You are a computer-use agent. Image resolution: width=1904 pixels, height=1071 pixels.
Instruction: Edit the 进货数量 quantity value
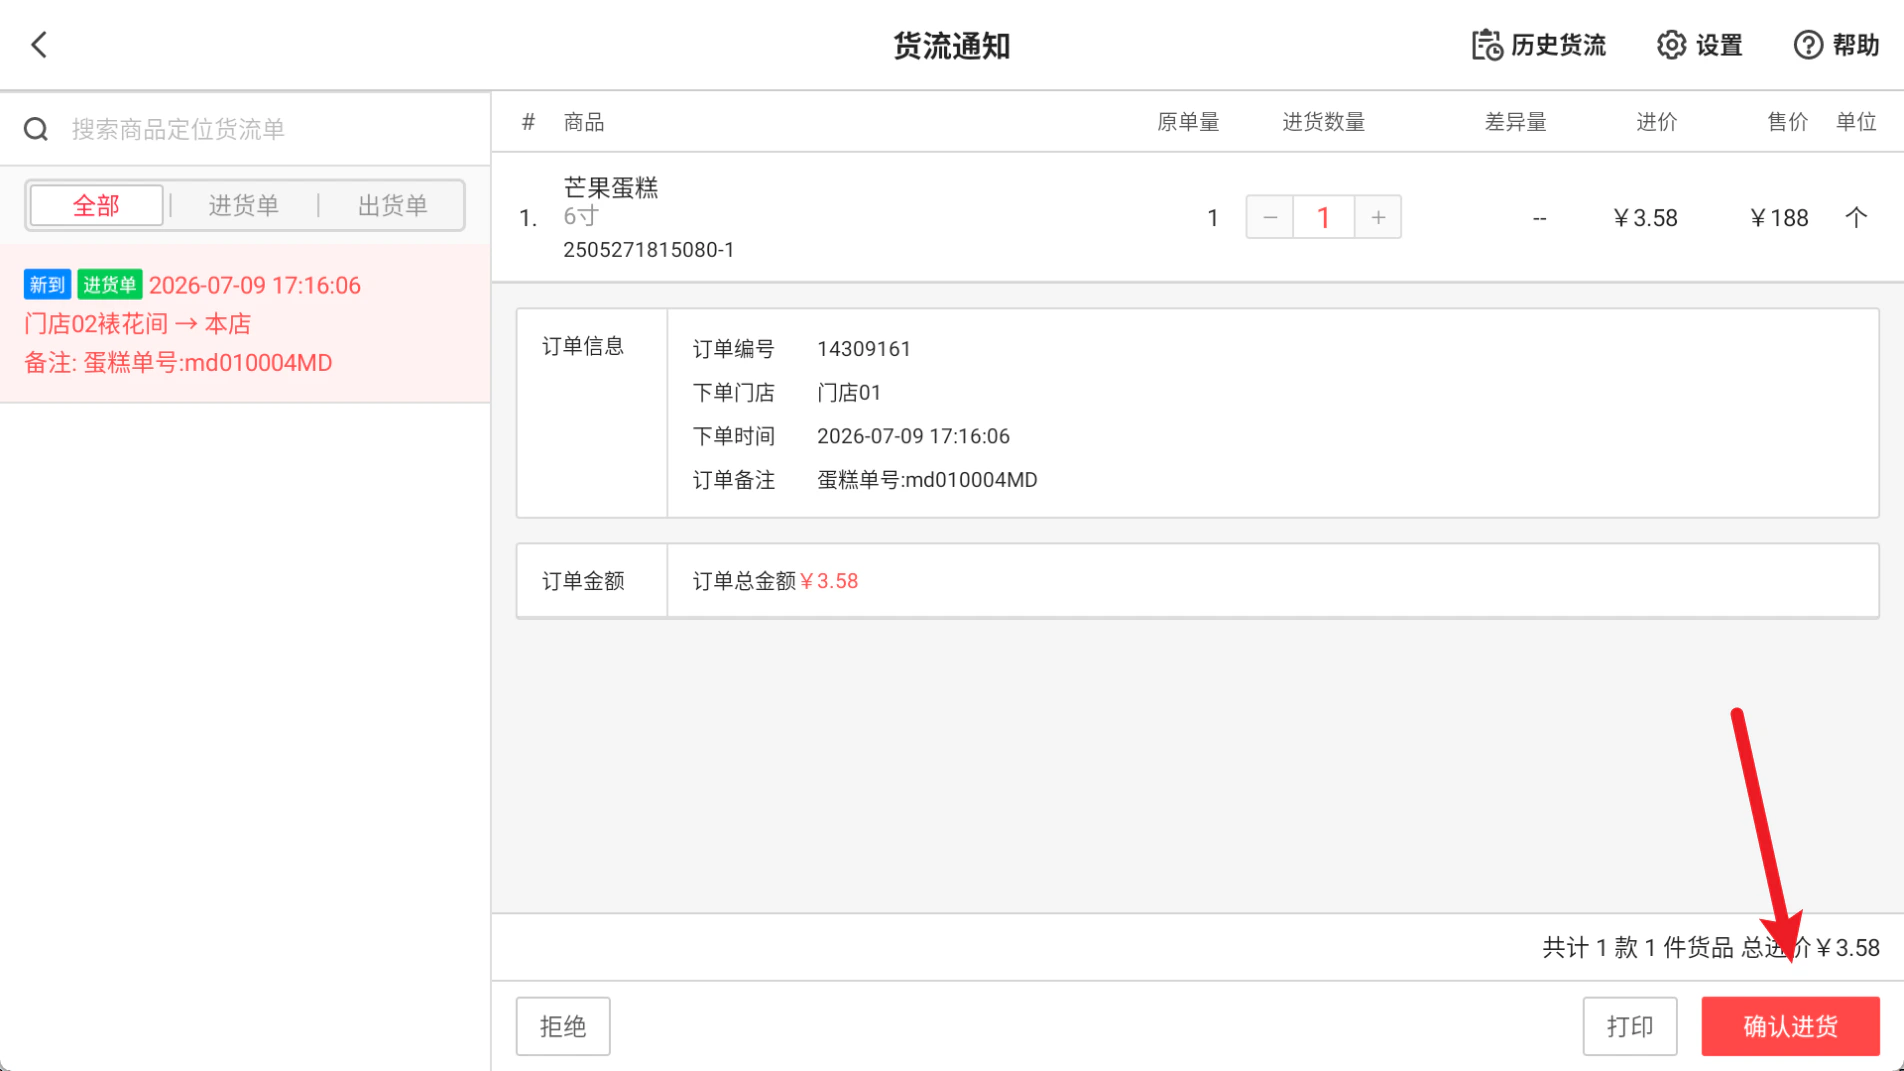[1323, 217]
